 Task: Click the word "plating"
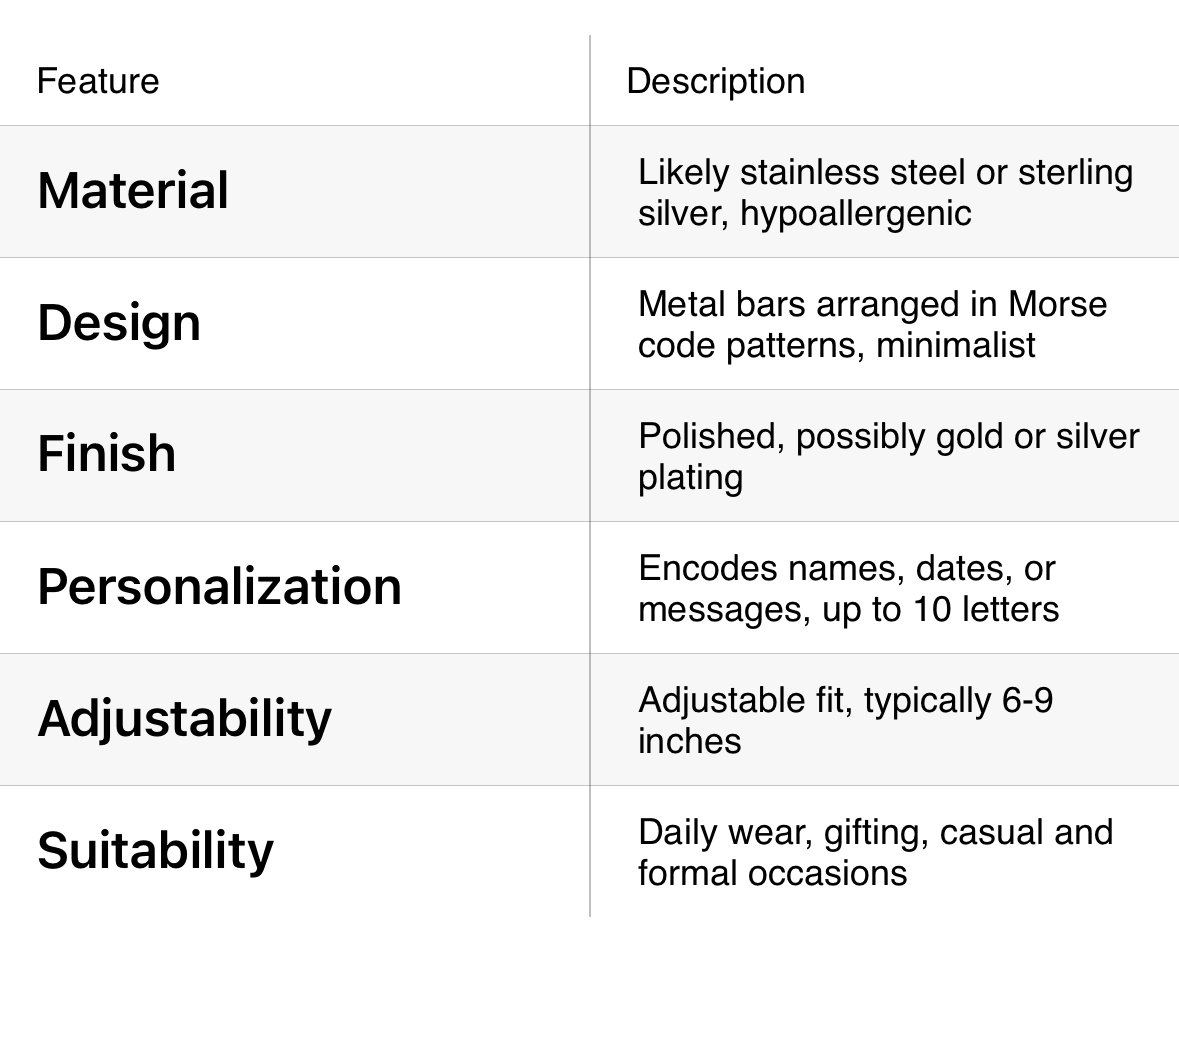pyautogui.click(x=690, y=477)
